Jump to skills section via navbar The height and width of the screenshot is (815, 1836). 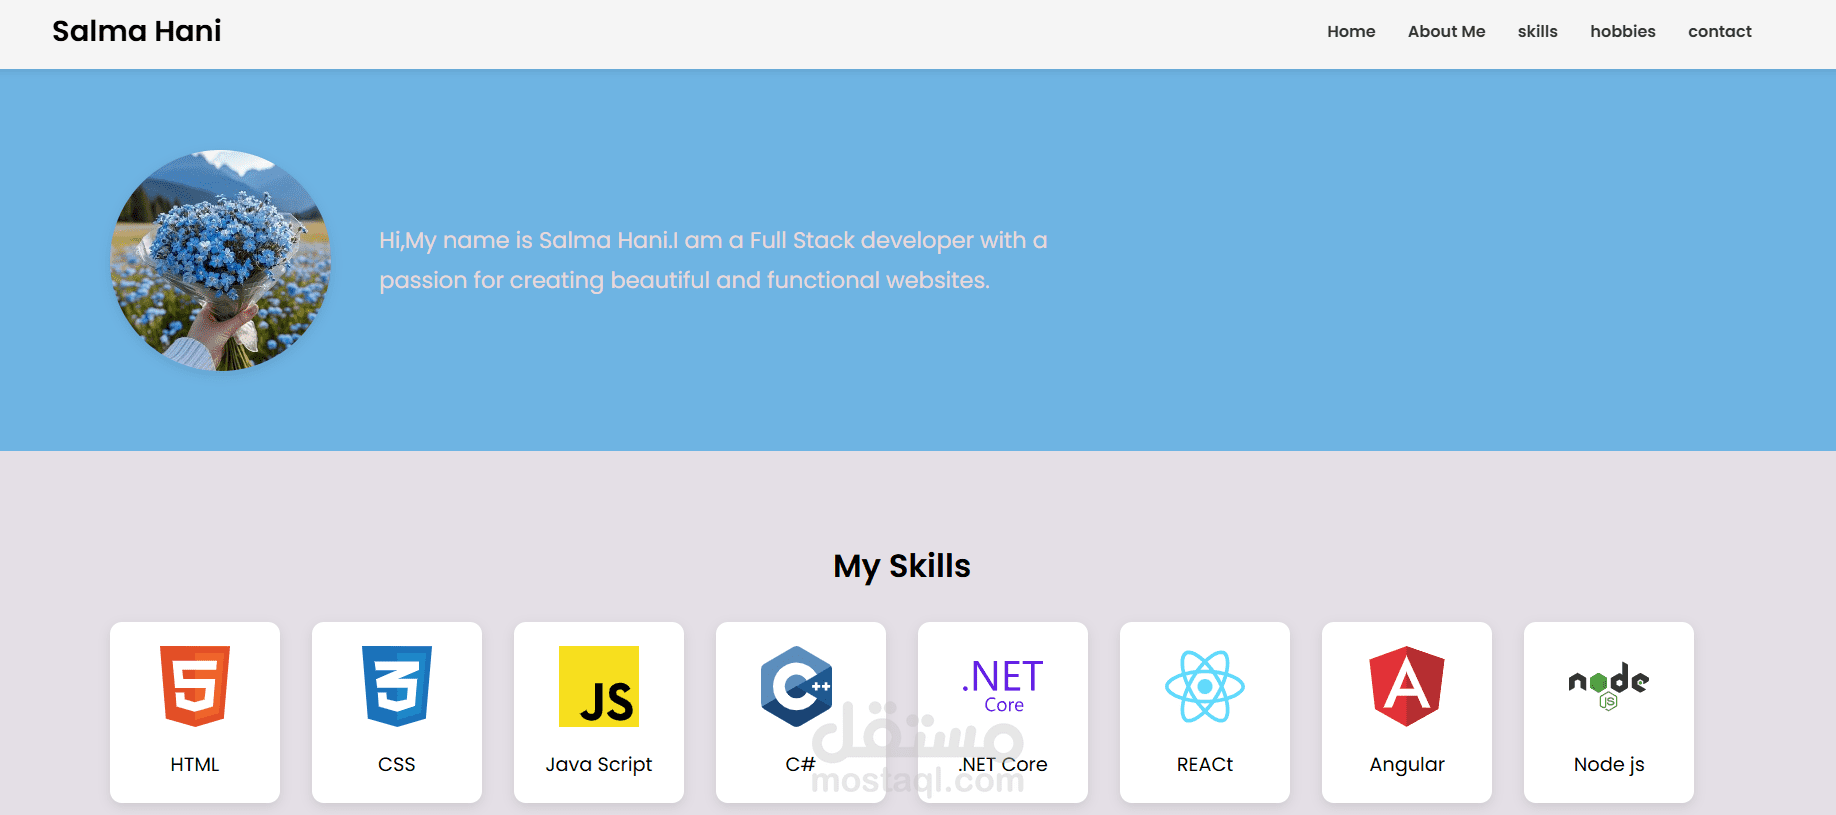1537,32
